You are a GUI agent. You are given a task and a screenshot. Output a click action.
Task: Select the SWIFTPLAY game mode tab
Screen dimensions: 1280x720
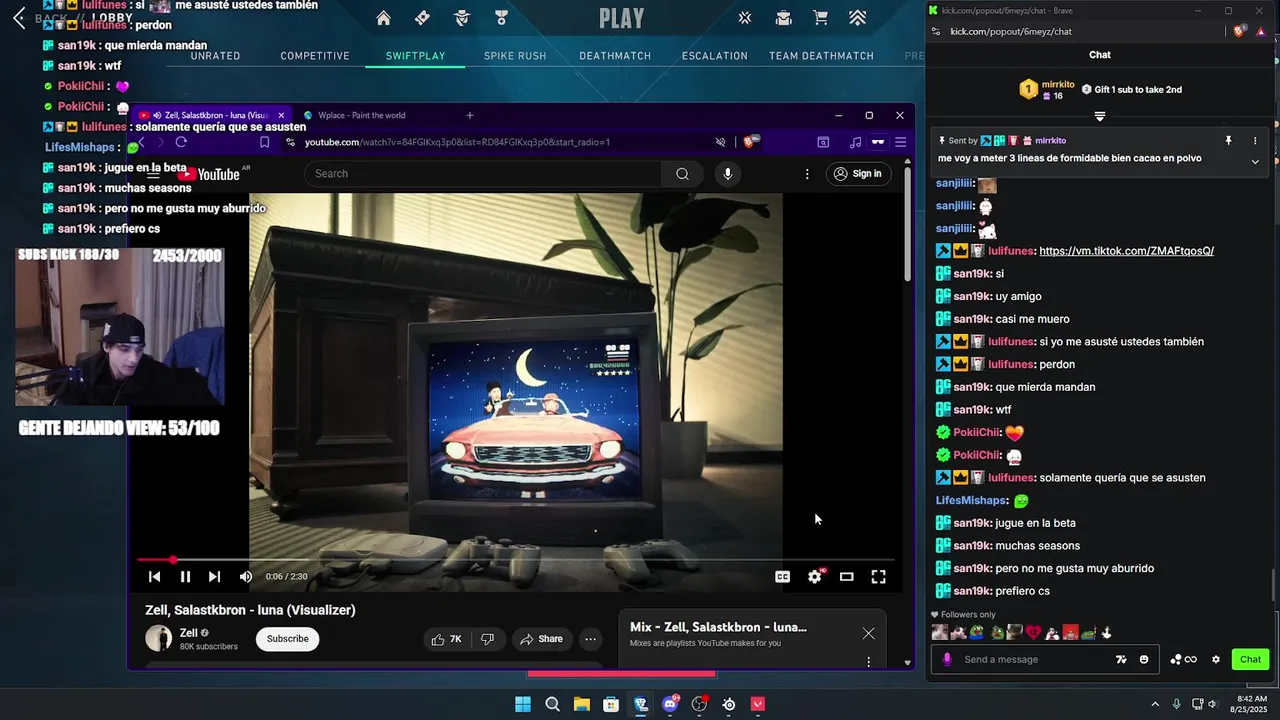tap(416, 56)
